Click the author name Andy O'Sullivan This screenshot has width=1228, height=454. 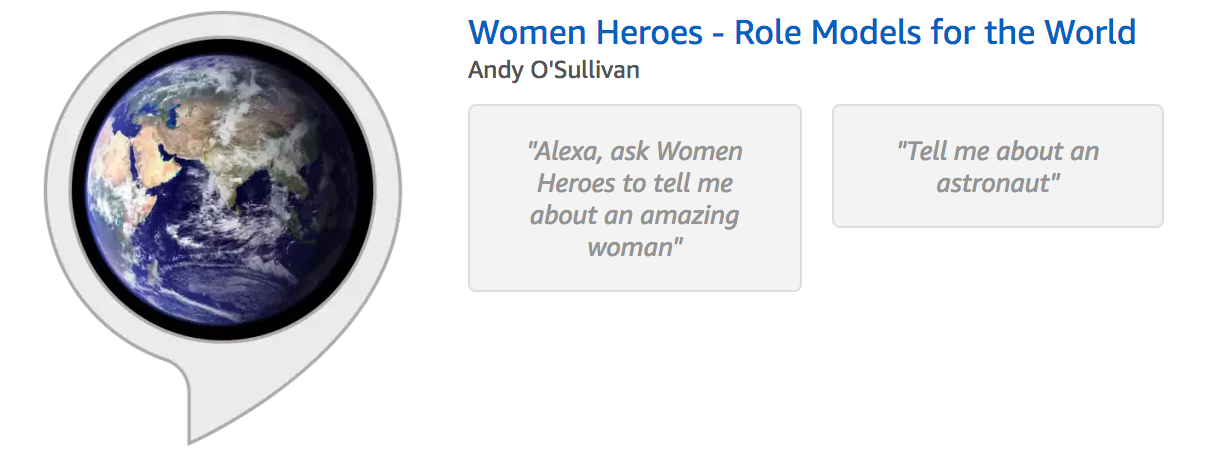coord(554,70)
